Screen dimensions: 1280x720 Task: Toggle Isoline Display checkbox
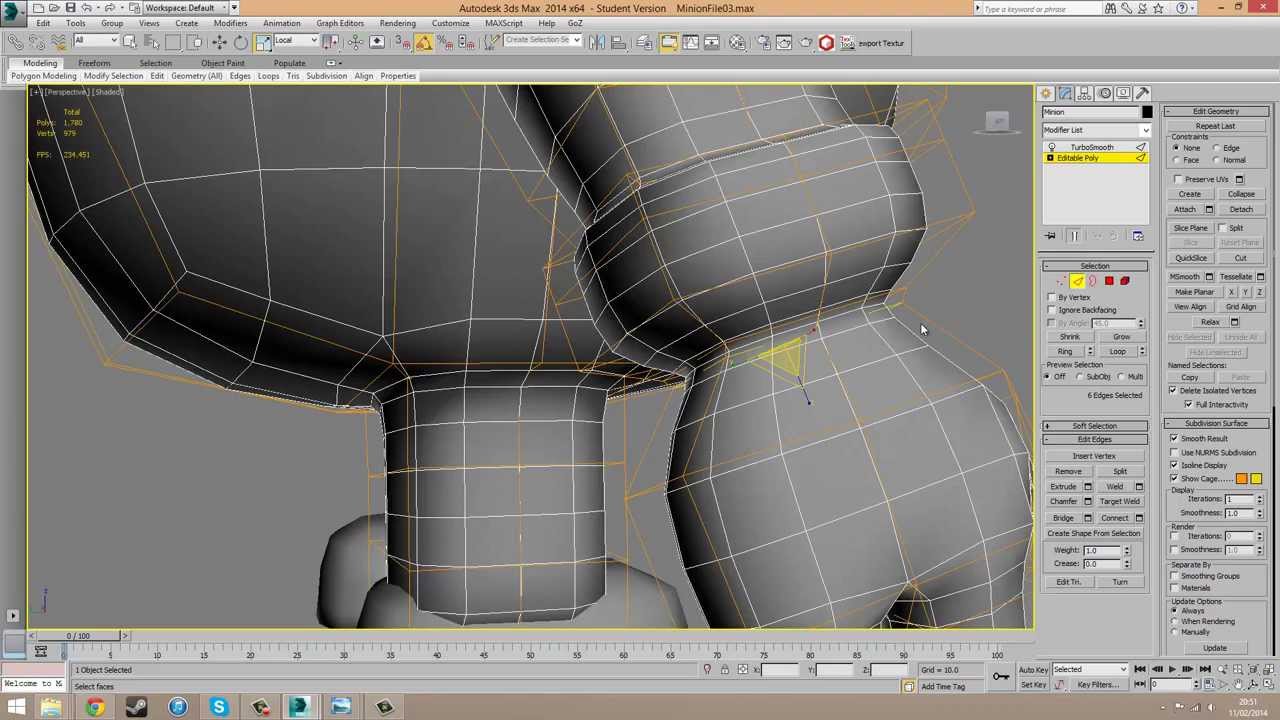tap(1175, 466)
